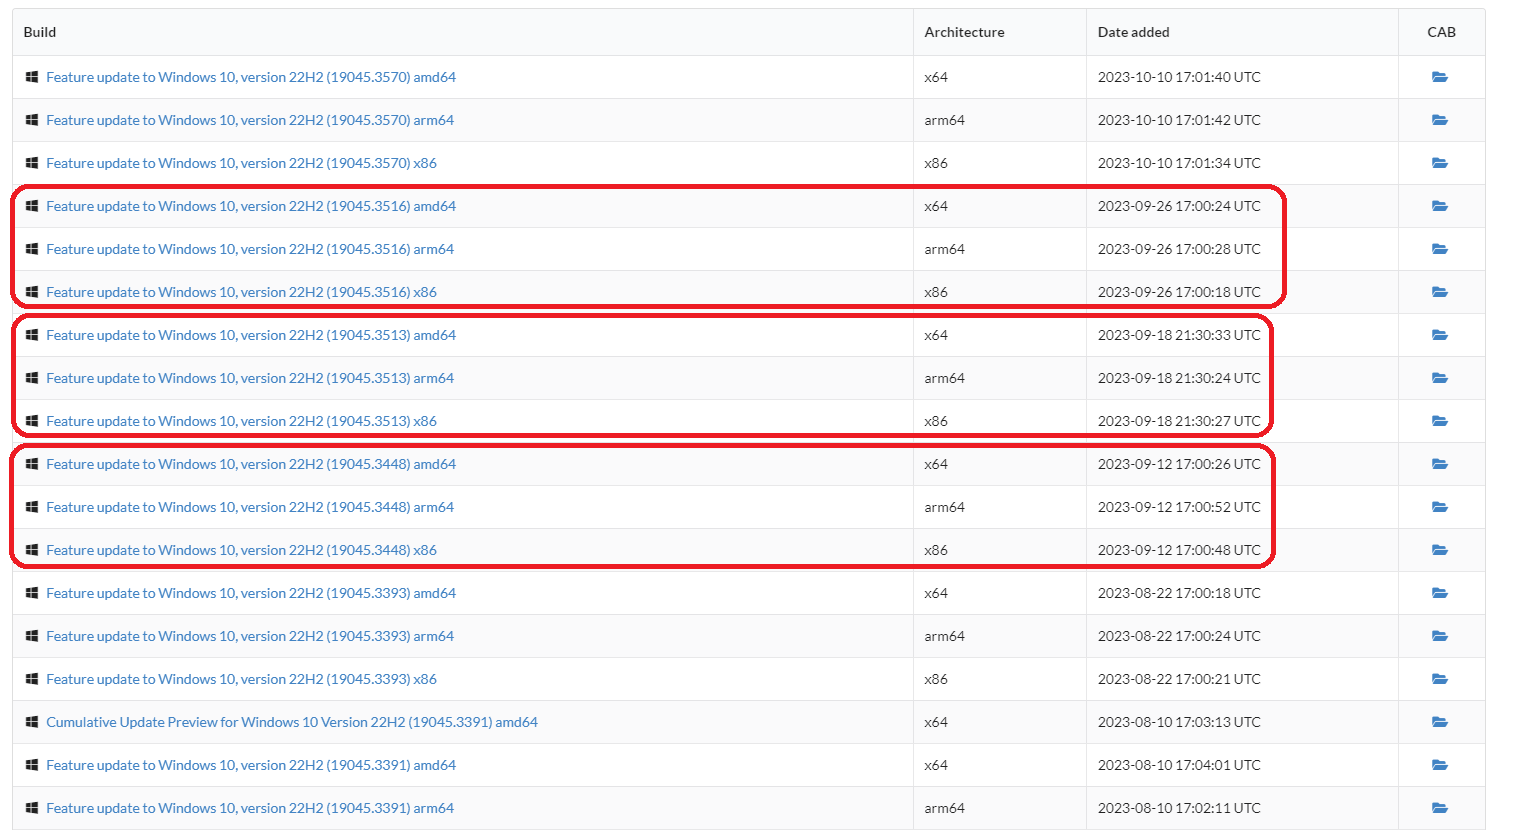
Task: Open CAB folder icon for 19045.3513 amd64 row
Action: click(x=1440, y=335)
